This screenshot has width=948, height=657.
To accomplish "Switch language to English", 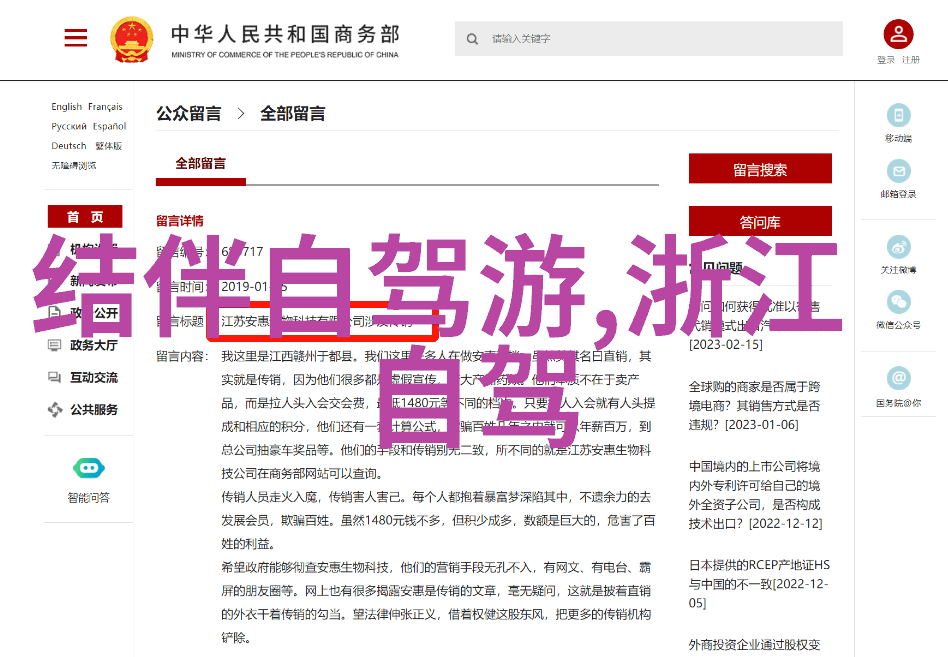I will click(67, 107).
